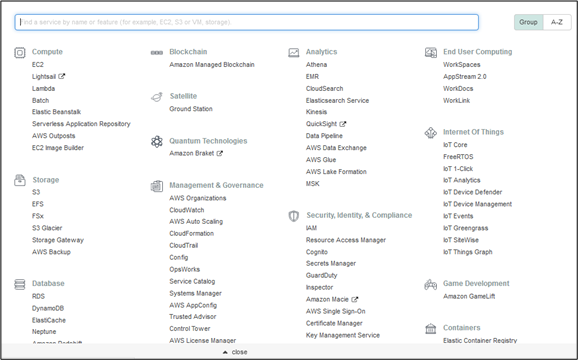This screenshot has height=360, width=578.
Task: Click the Blockchain category icon
Action: (157, 53)
